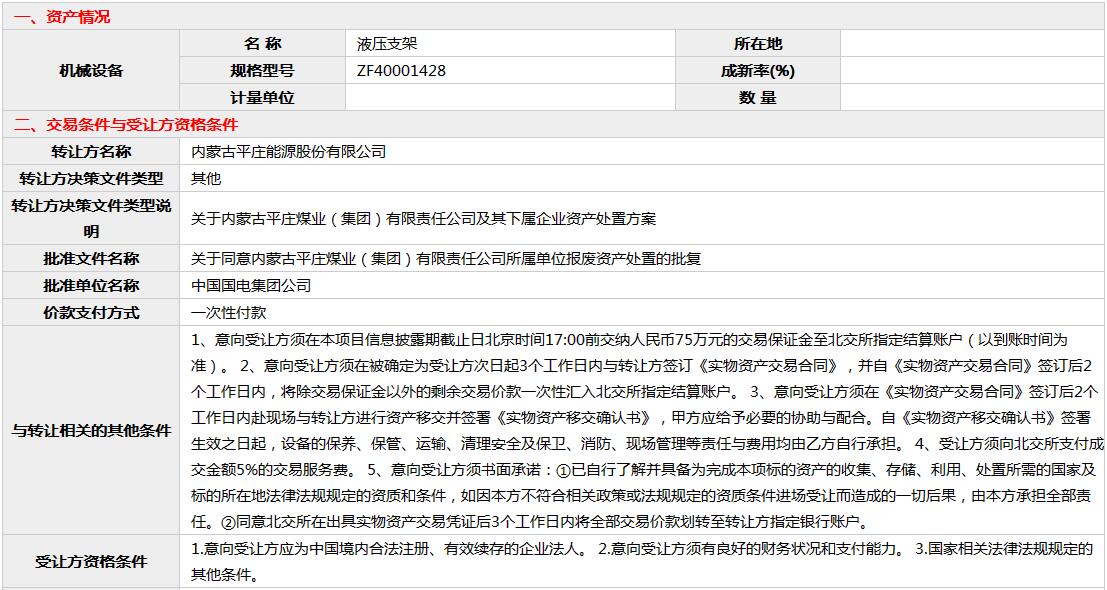This screenshot has height=590, width=1107.
Task: Click the 转让方名称 label
Action: [x=91, y=152]
